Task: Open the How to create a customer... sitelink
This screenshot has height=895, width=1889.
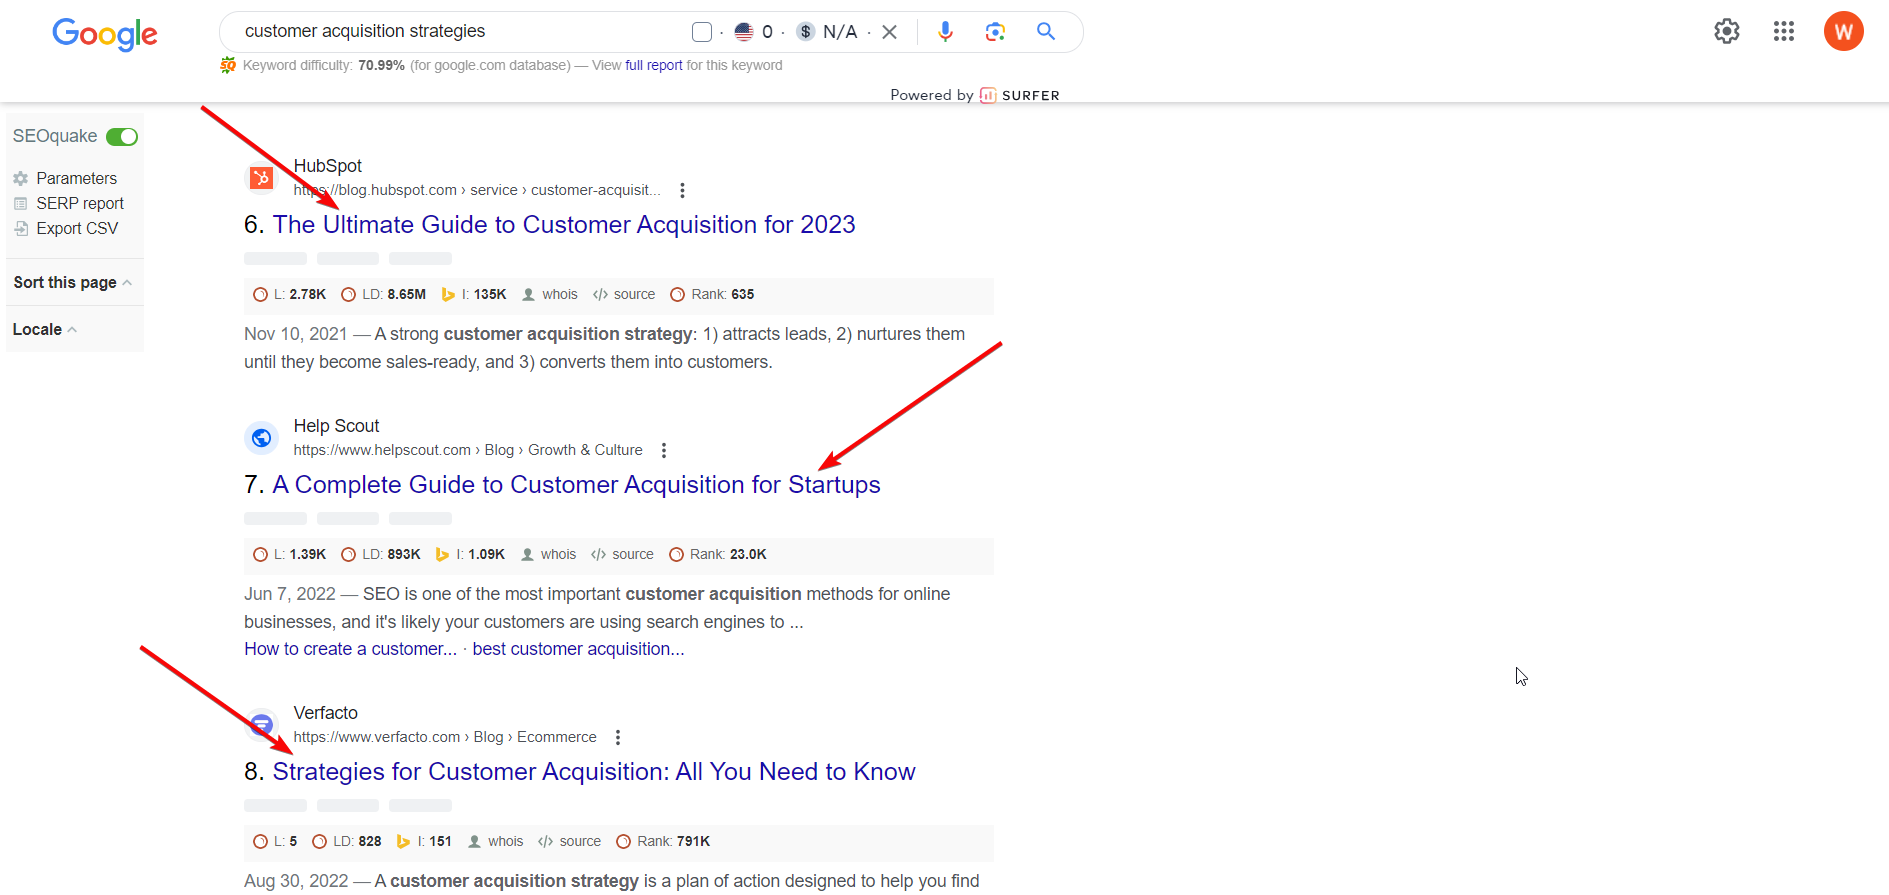Action: point(350,649)
